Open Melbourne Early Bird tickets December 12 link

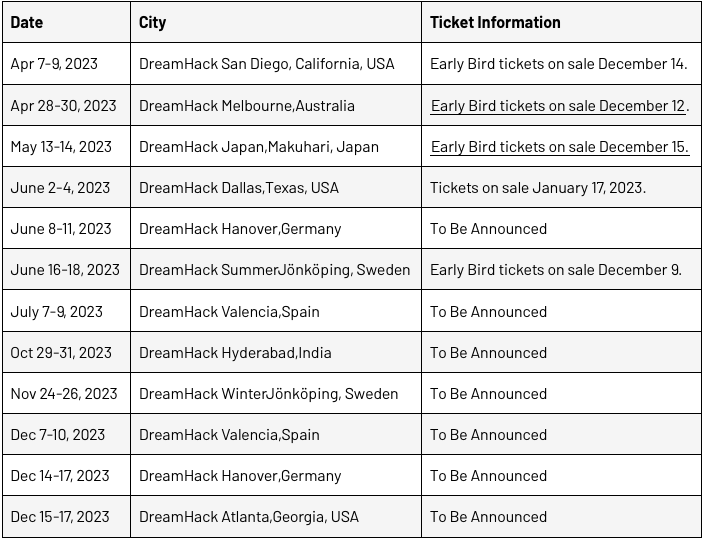[558, 106]
